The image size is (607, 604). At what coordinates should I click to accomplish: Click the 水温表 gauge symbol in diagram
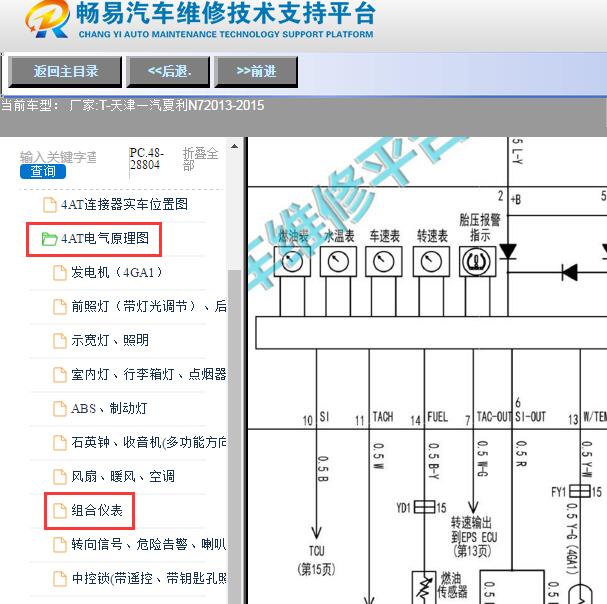338,261
